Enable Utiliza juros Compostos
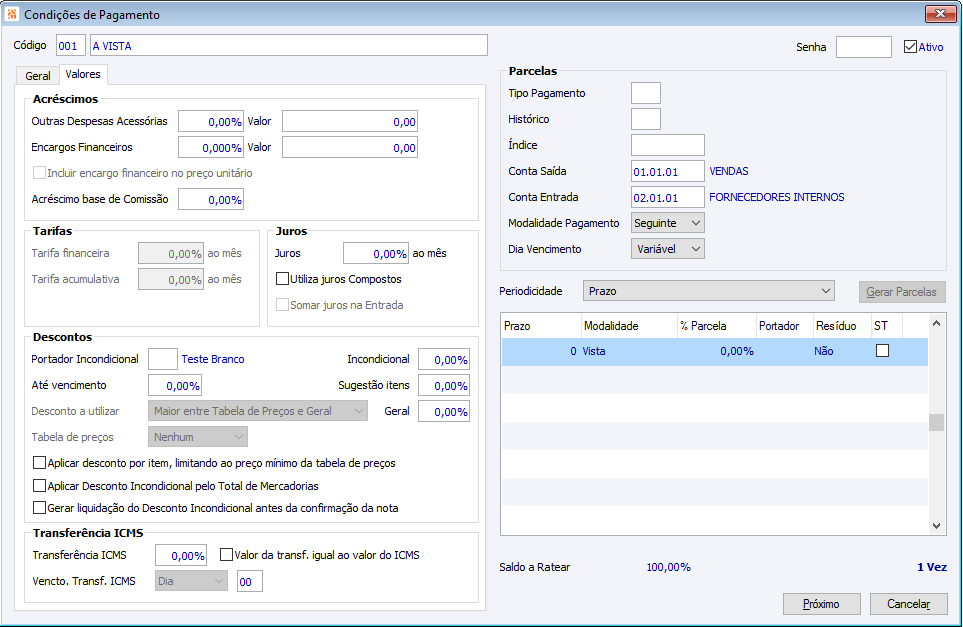 click(283, 279)
